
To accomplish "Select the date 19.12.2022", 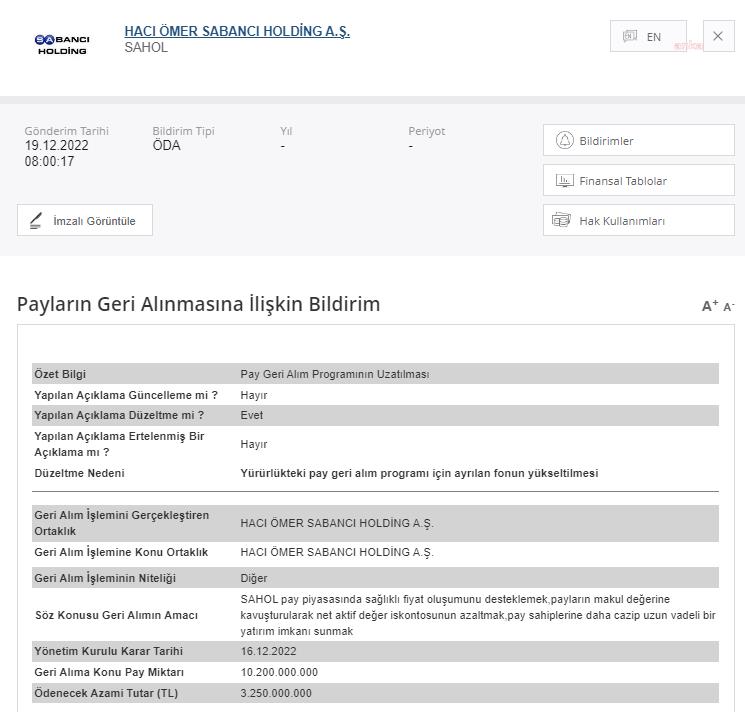I will [x=57, y=145].
